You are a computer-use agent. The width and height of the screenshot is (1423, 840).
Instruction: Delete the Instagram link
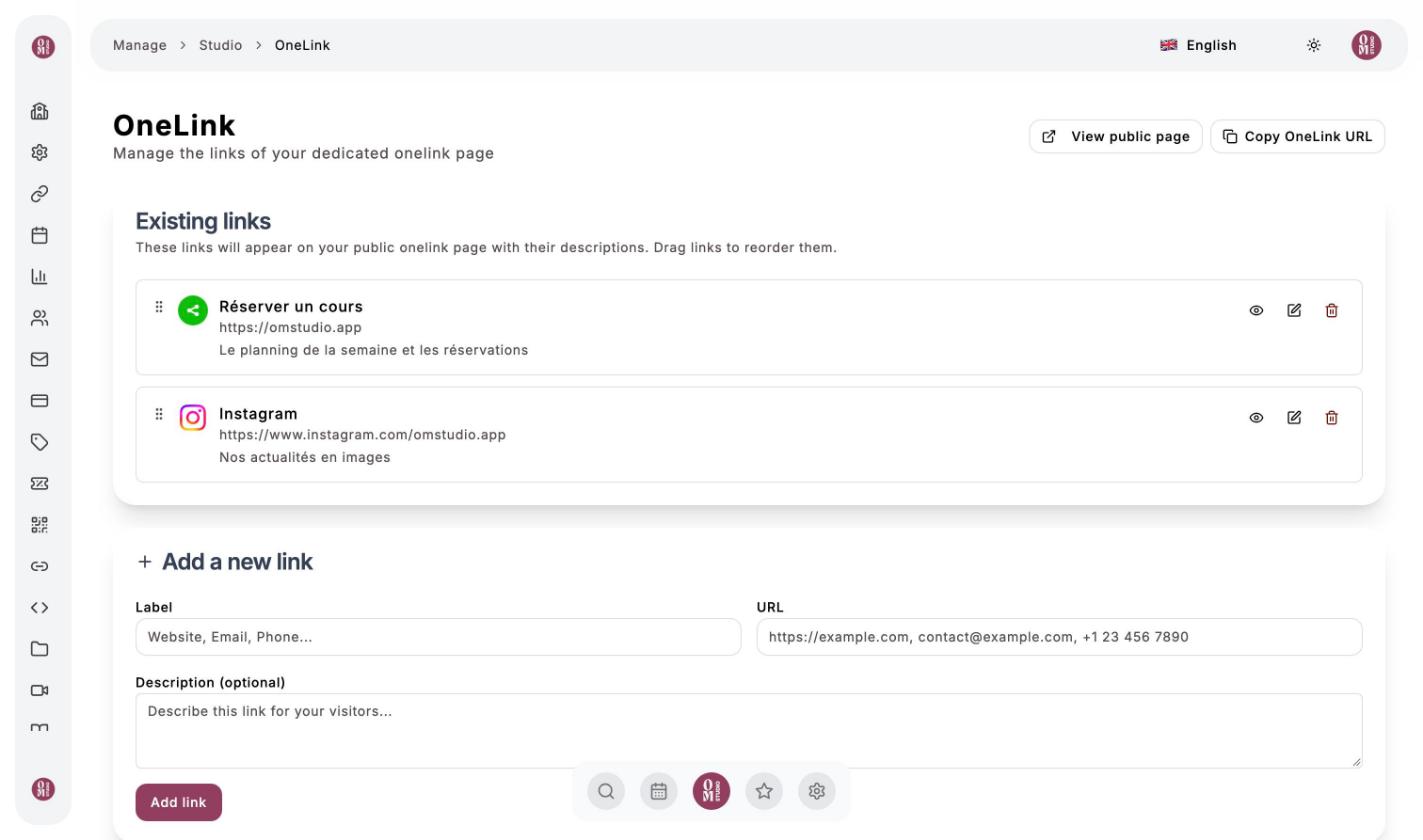click(1332, 417)
